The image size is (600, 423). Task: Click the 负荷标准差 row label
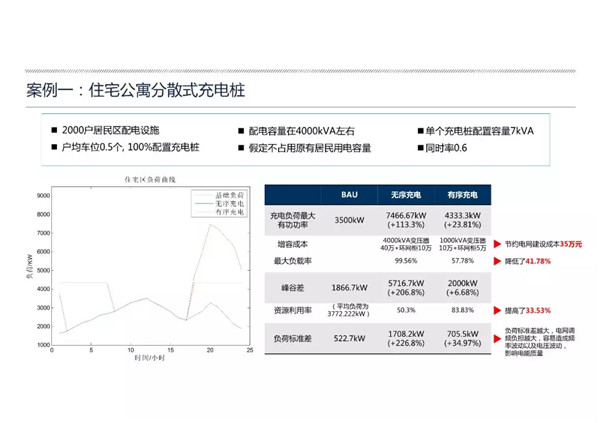(x=292, y=340)
